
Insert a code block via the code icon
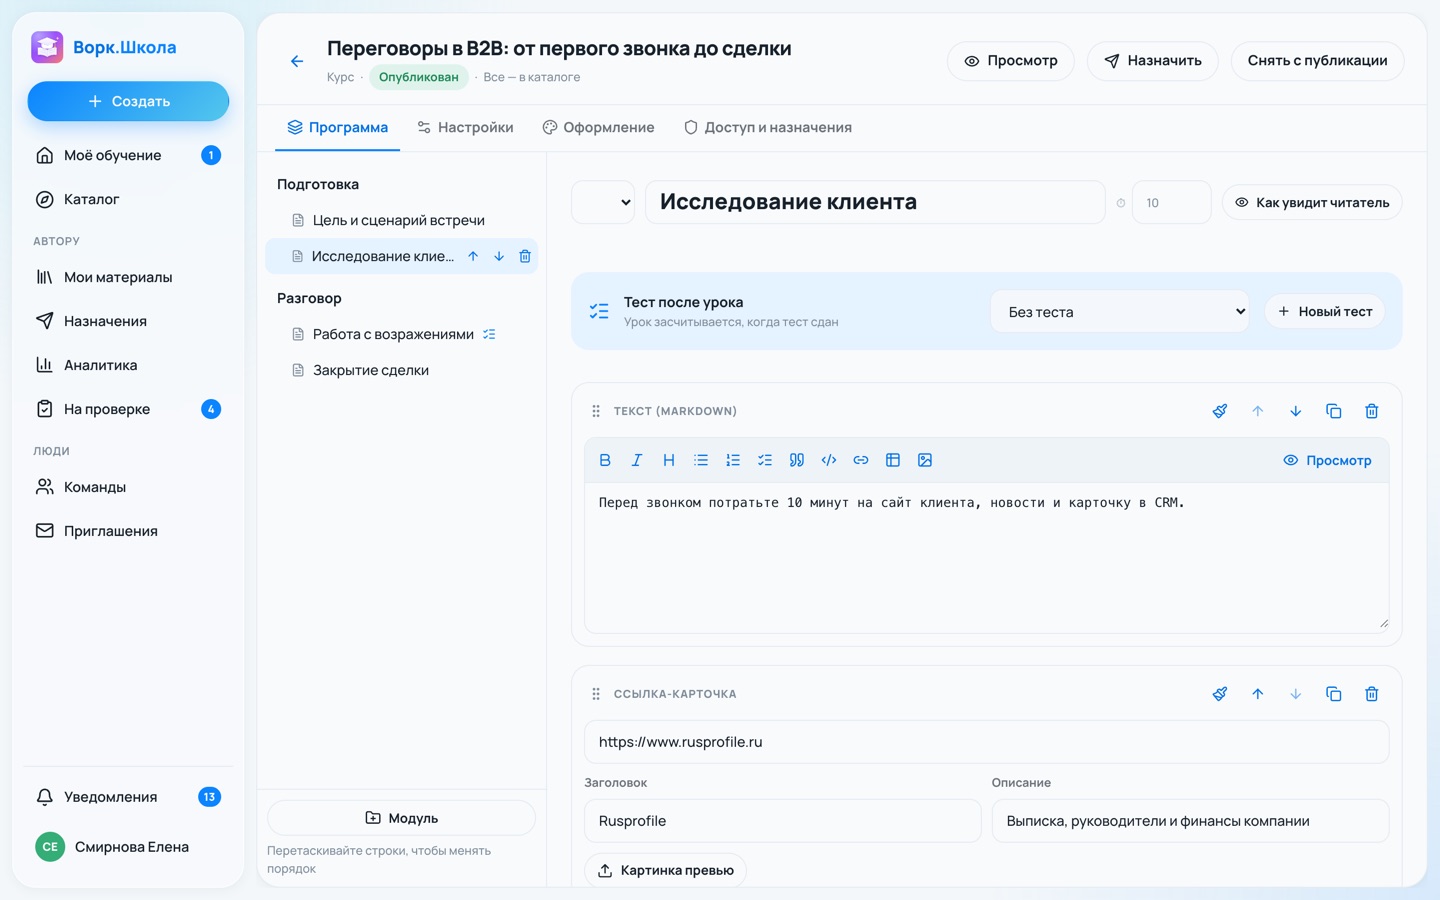click(x=829, y=460)
